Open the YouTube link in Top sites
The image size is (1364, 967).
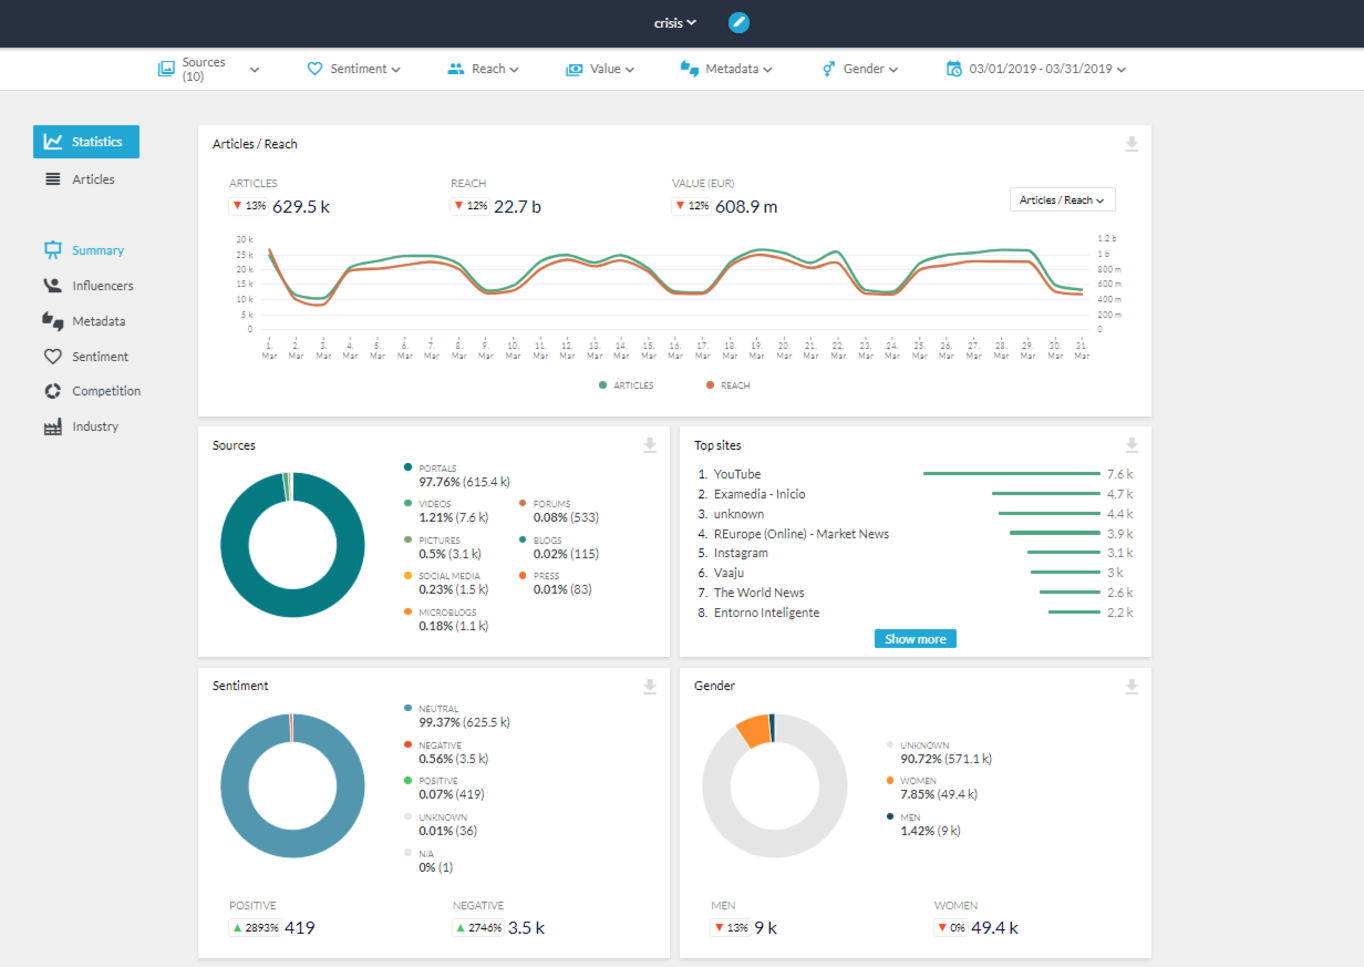click(737, 473)
